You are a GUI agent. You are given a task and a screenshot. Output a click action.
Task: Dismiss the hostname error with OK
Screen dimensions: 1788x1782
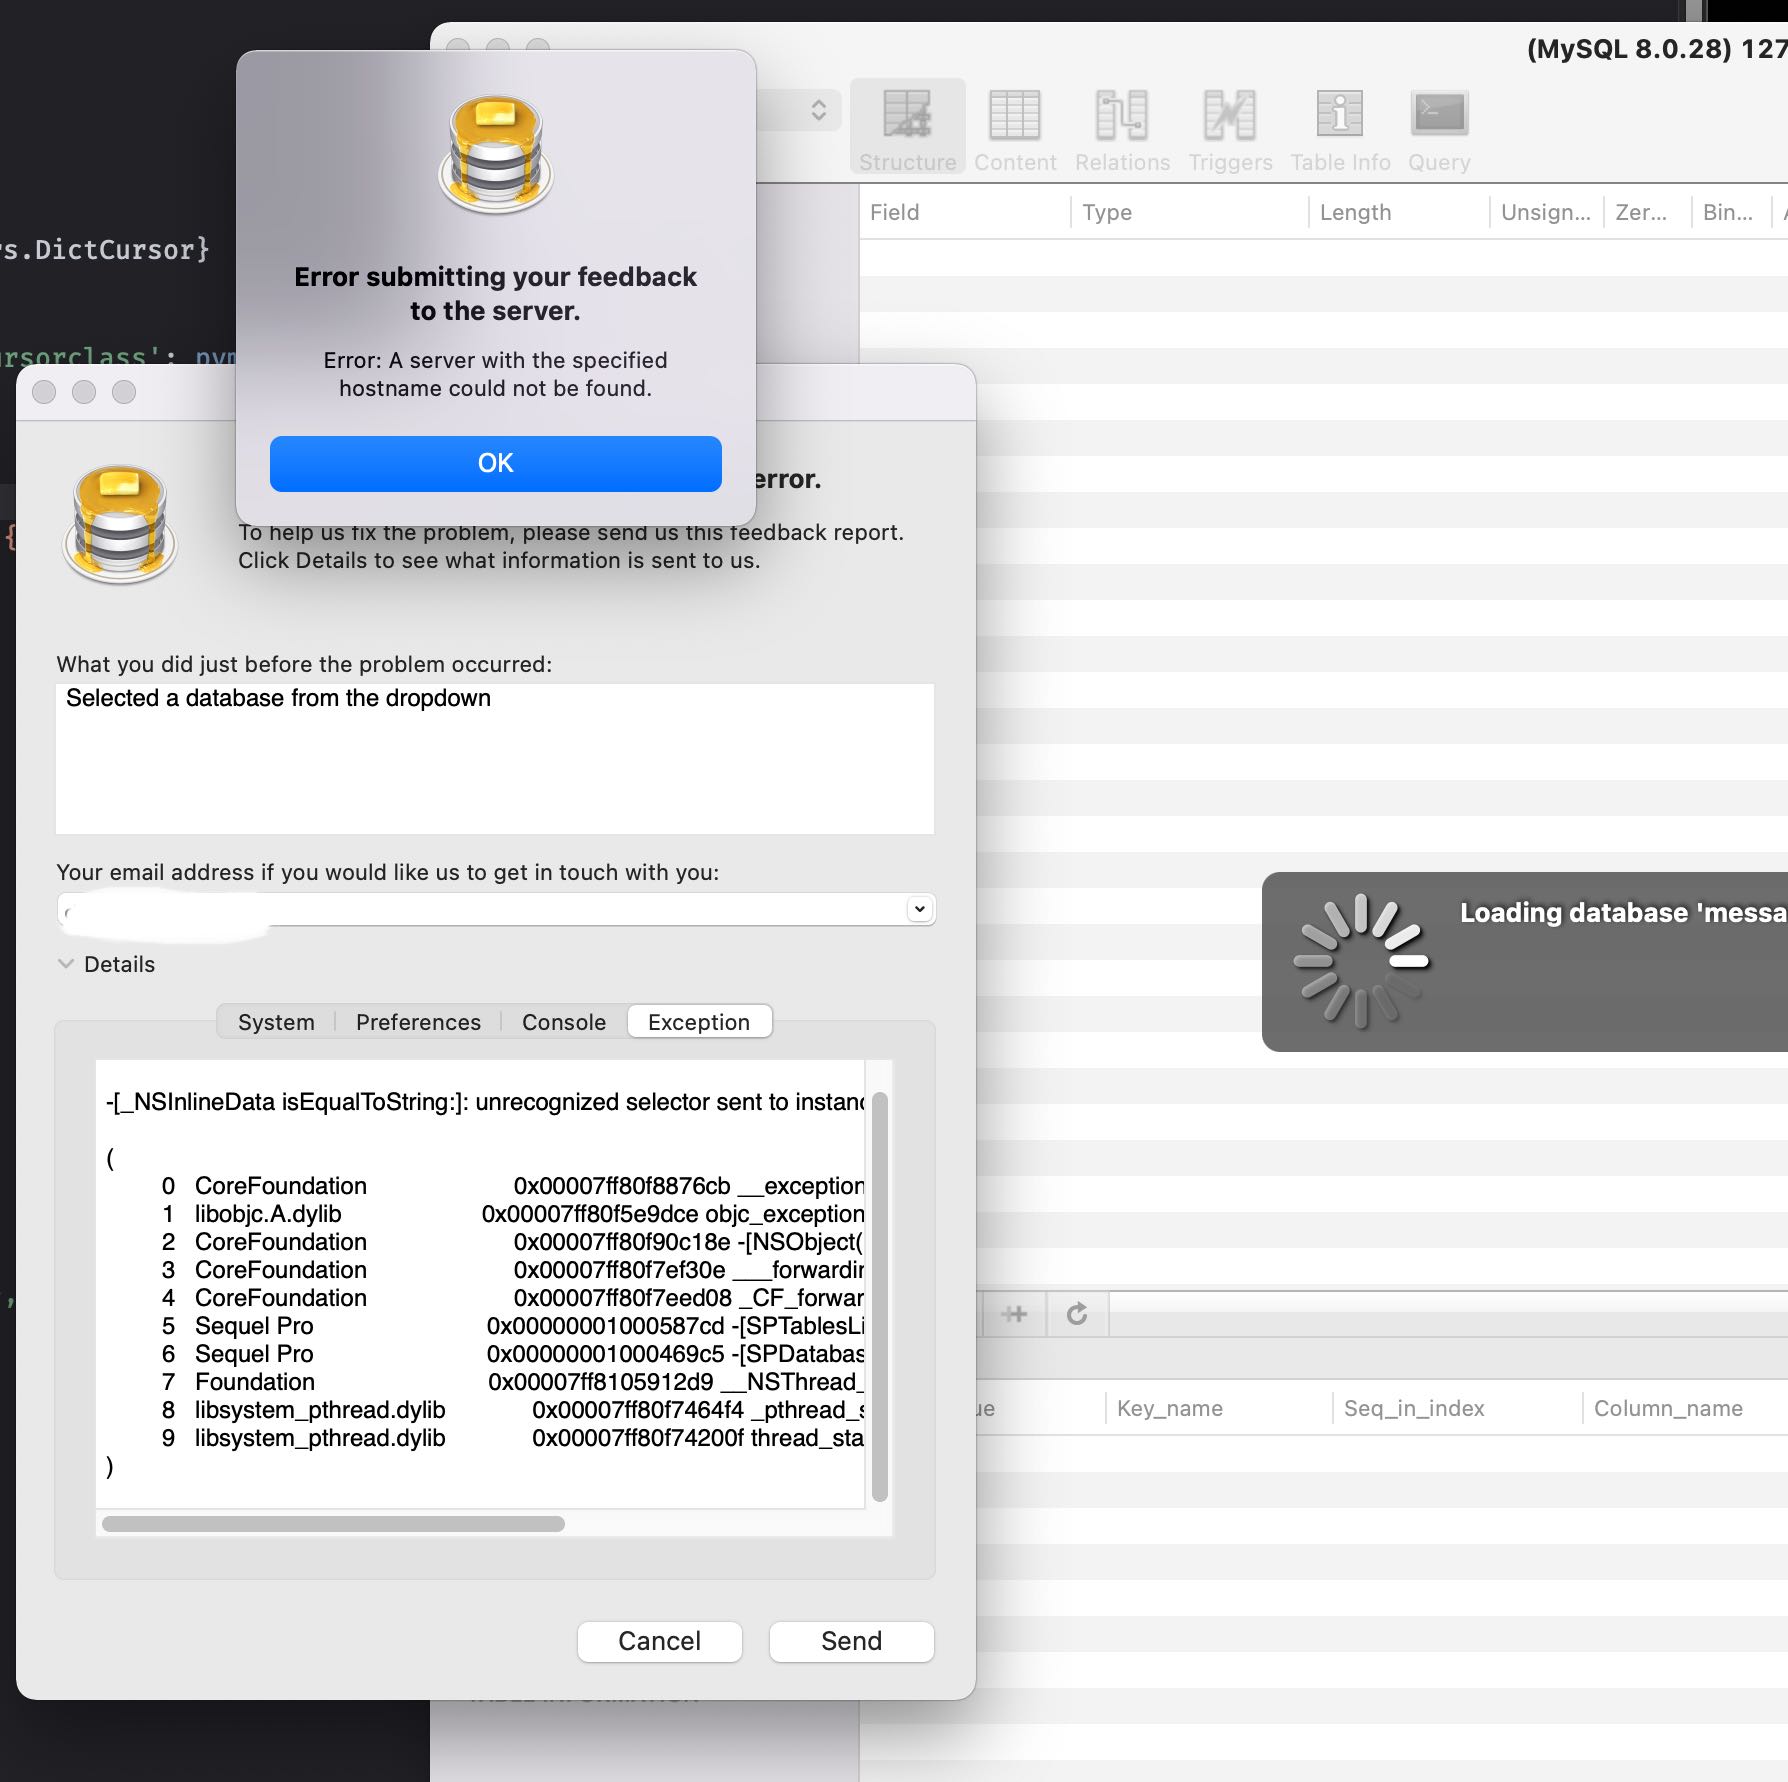tap(495, 463)
